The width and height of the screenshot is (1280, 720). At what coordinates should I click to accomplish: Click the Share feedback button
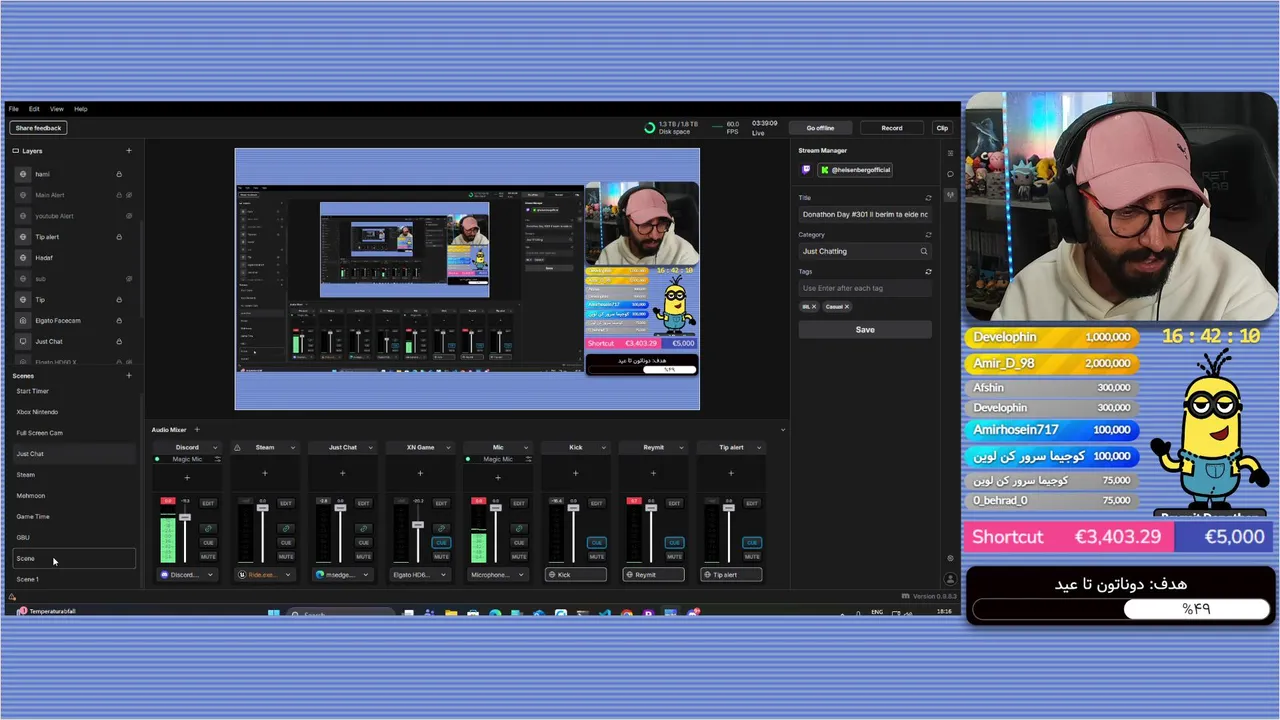click(38, 128)
